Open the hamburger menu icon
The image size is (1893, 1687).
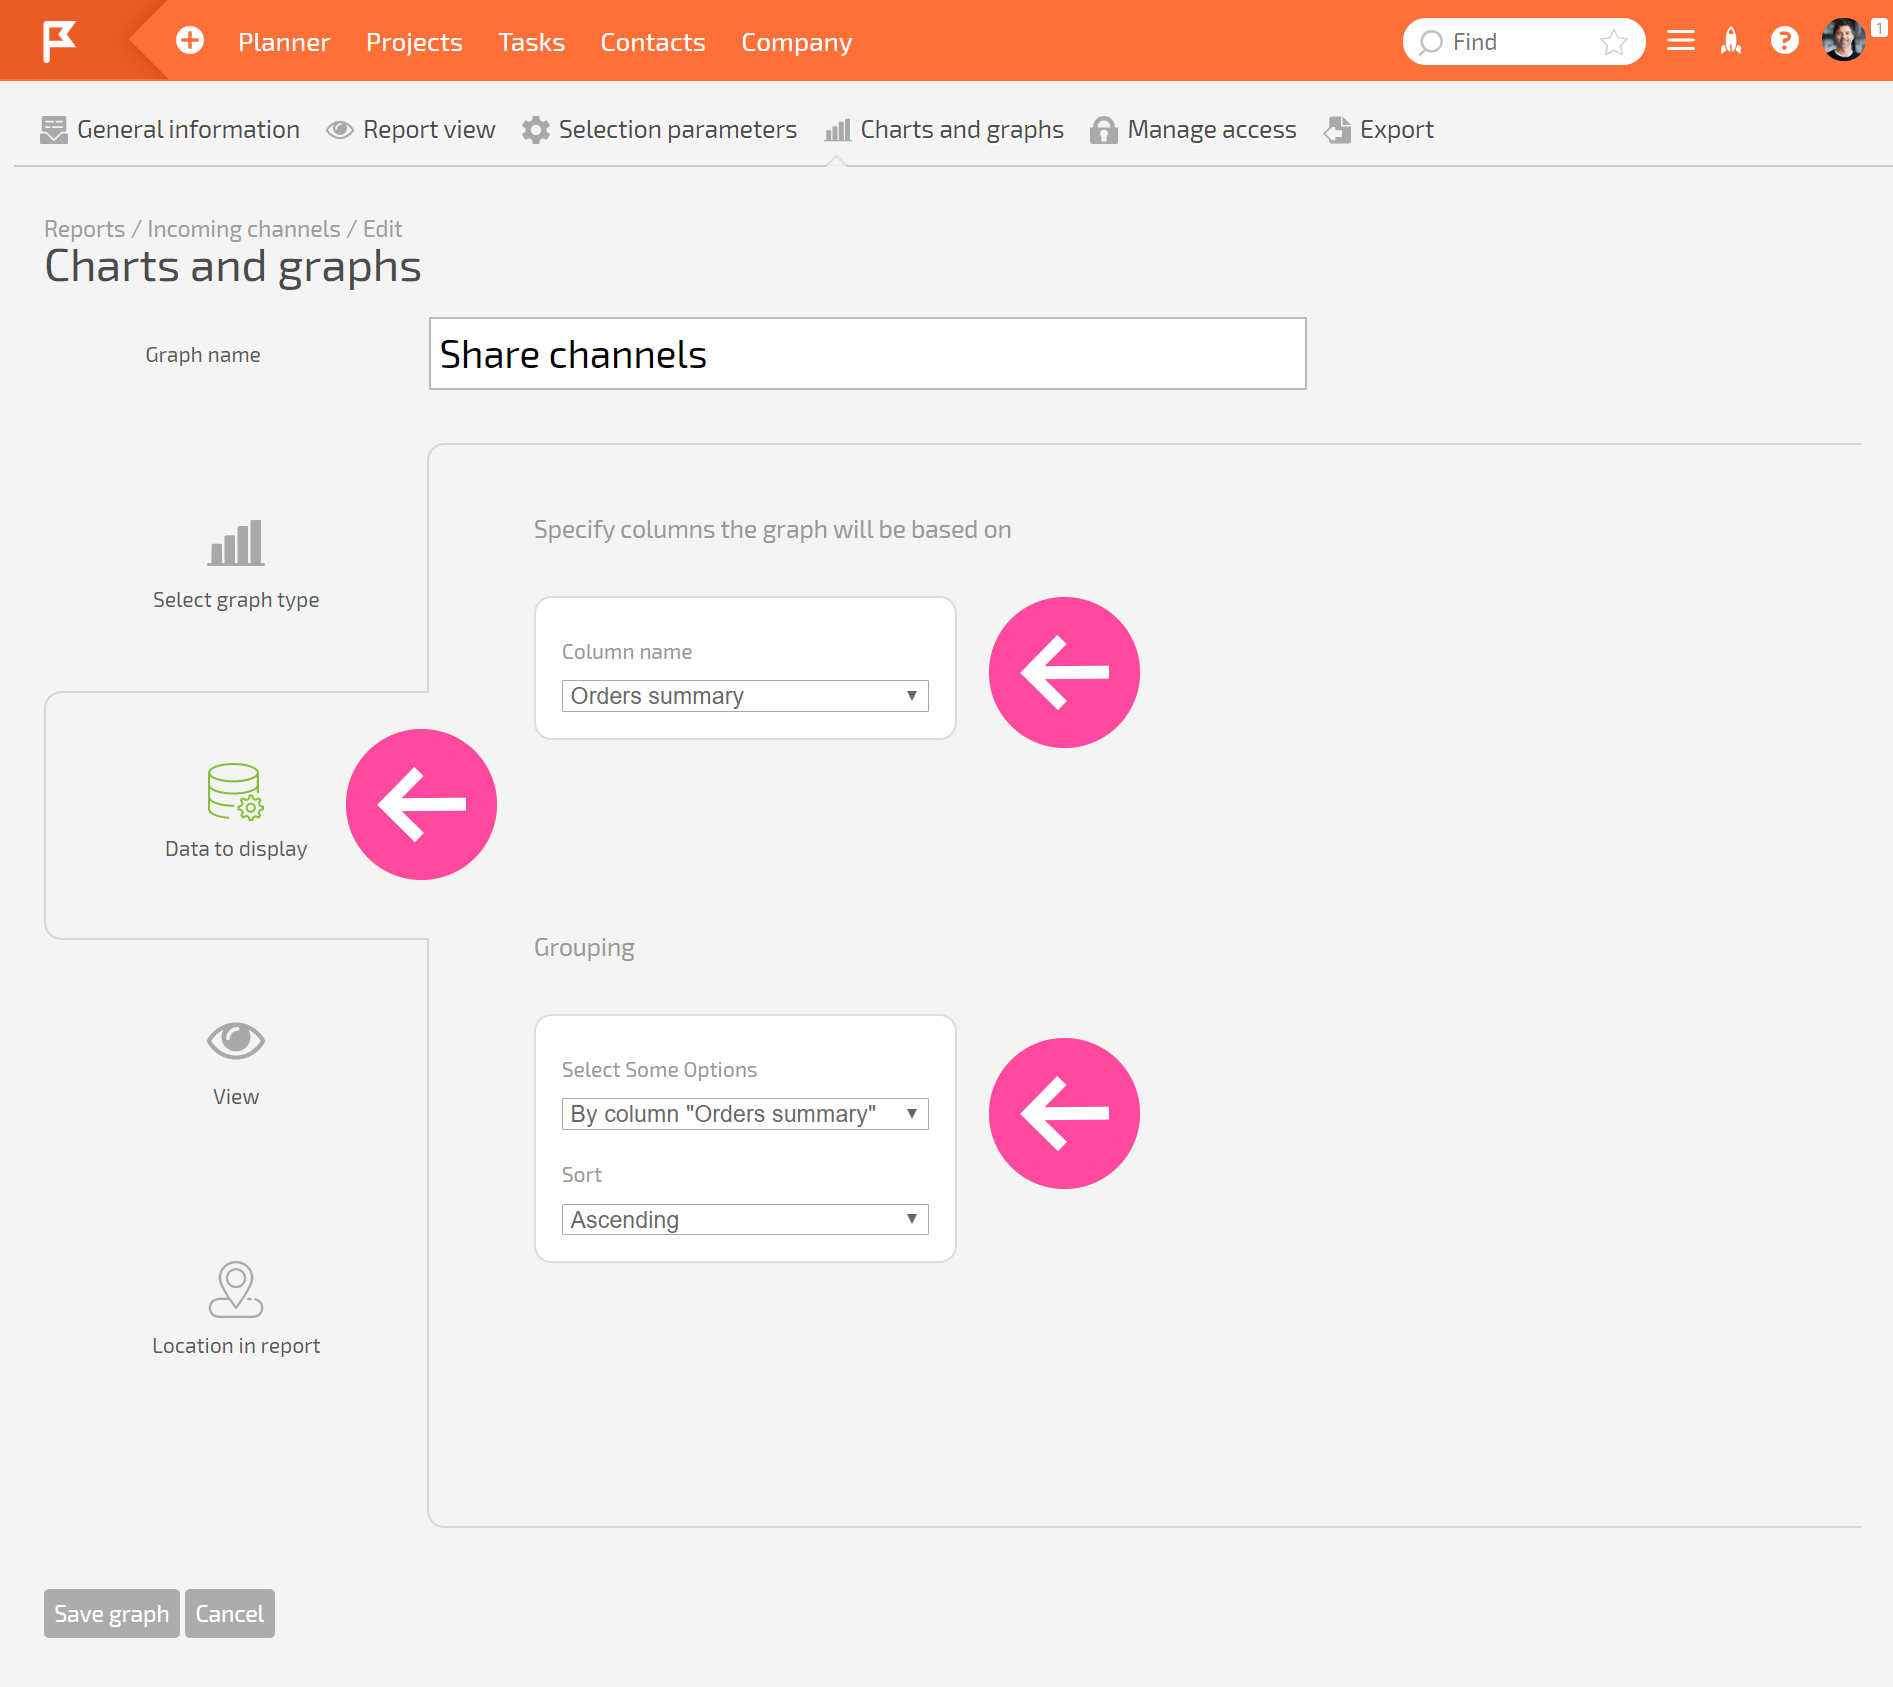click(1681, 41)
